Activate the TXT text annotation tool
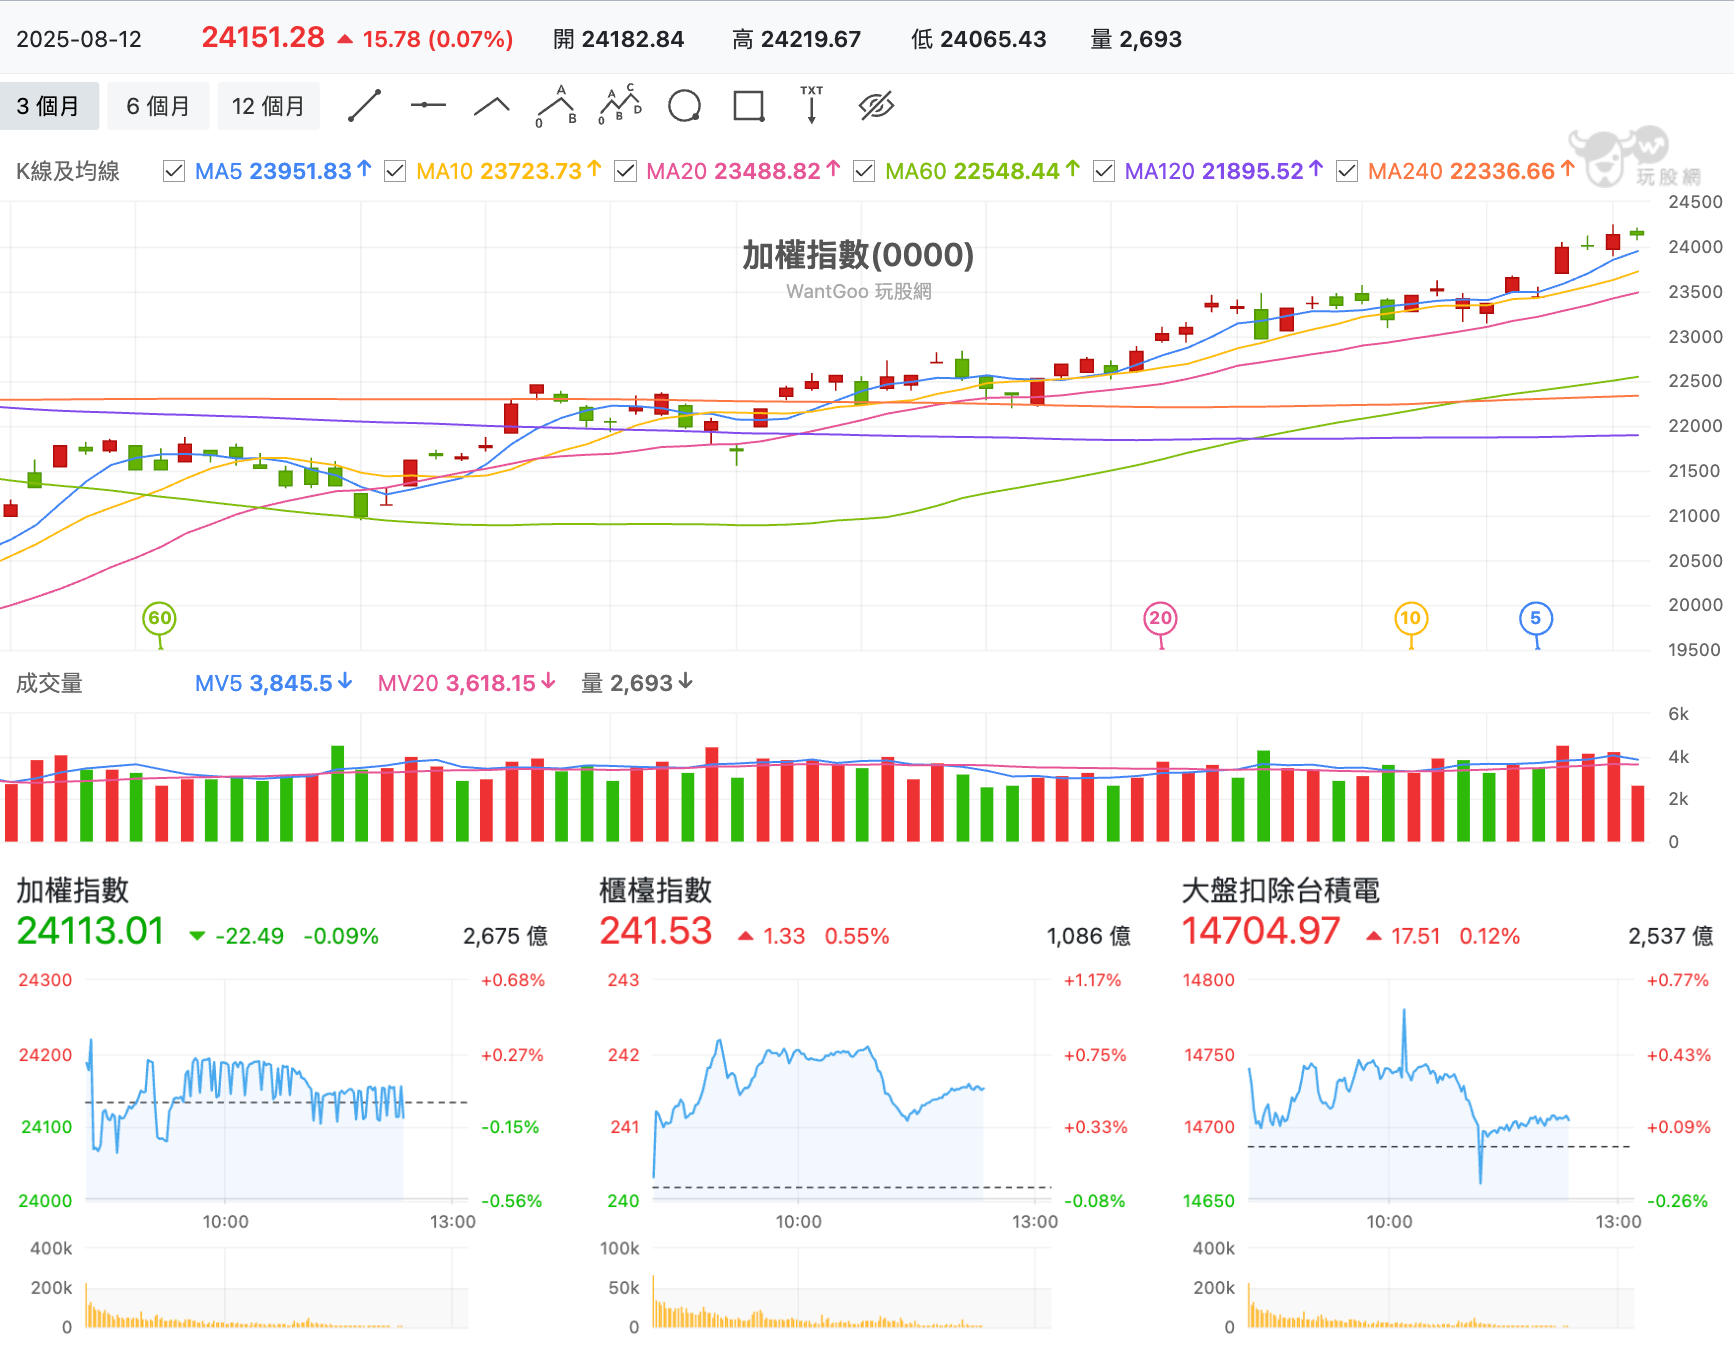Viewport: 1734px width, 1347px height. click(811, 105)
